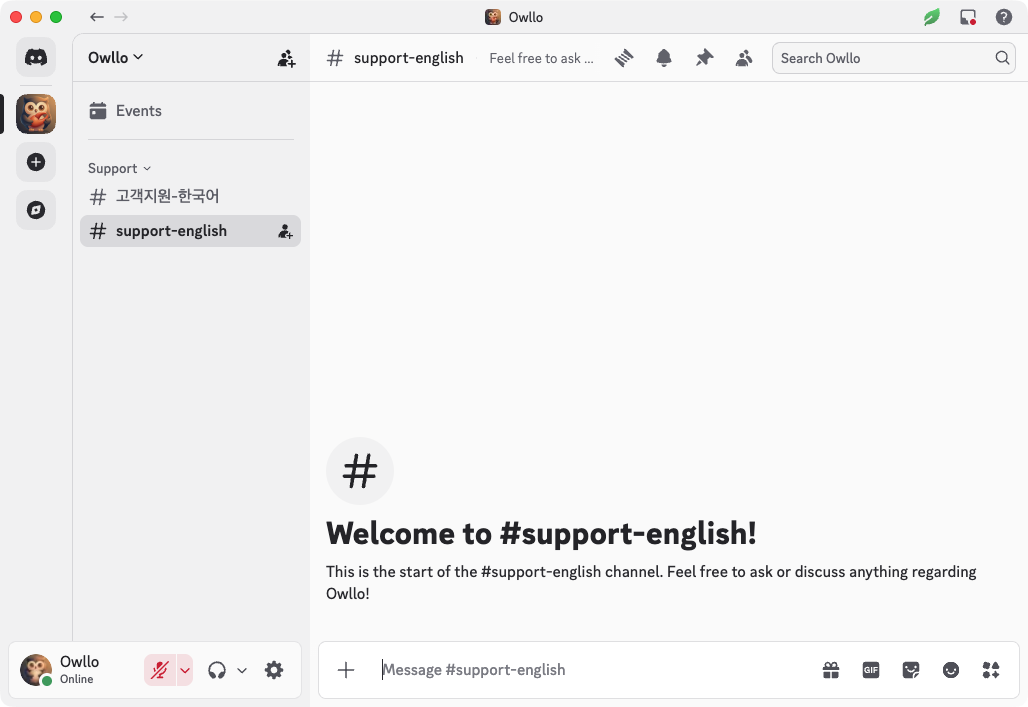Invite people to support-english channel
1028x707 pixels.
point(286,231)
